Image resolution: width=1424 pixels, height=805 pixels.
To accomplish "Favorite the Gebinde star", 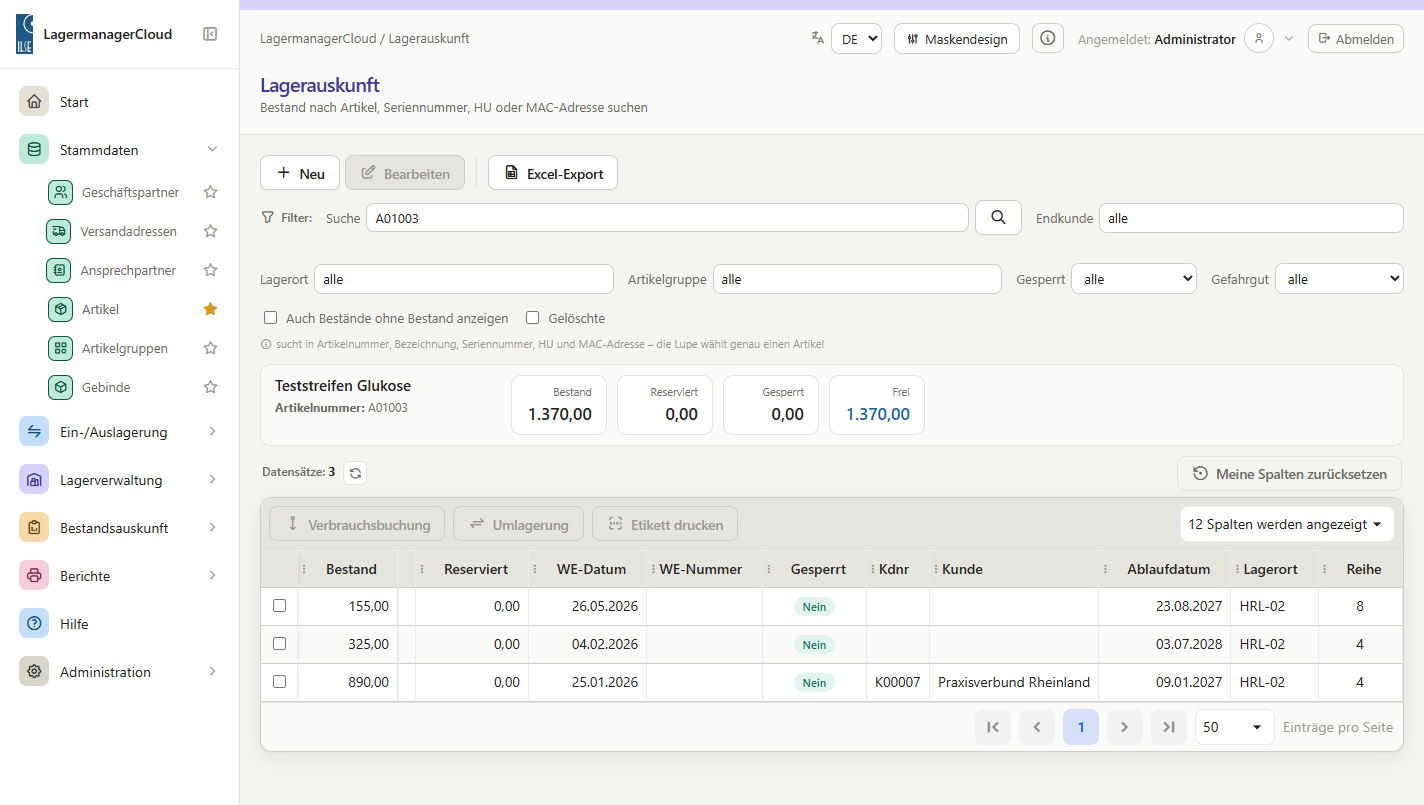I will coord(210,387).
